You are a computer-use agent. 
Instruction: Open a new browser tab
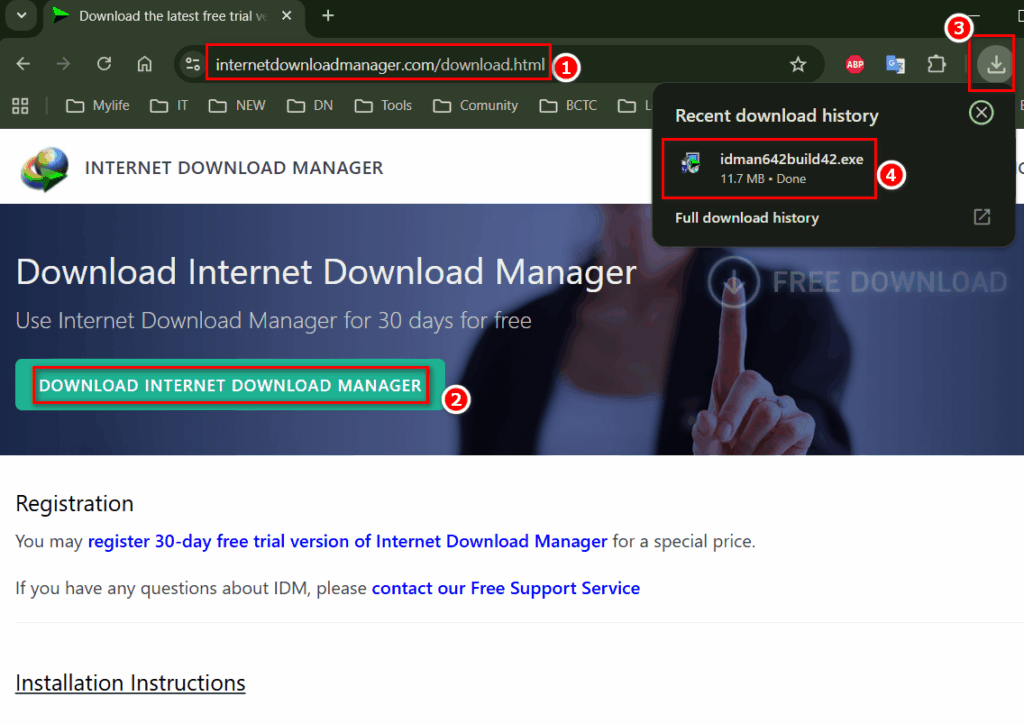point(328,16)
